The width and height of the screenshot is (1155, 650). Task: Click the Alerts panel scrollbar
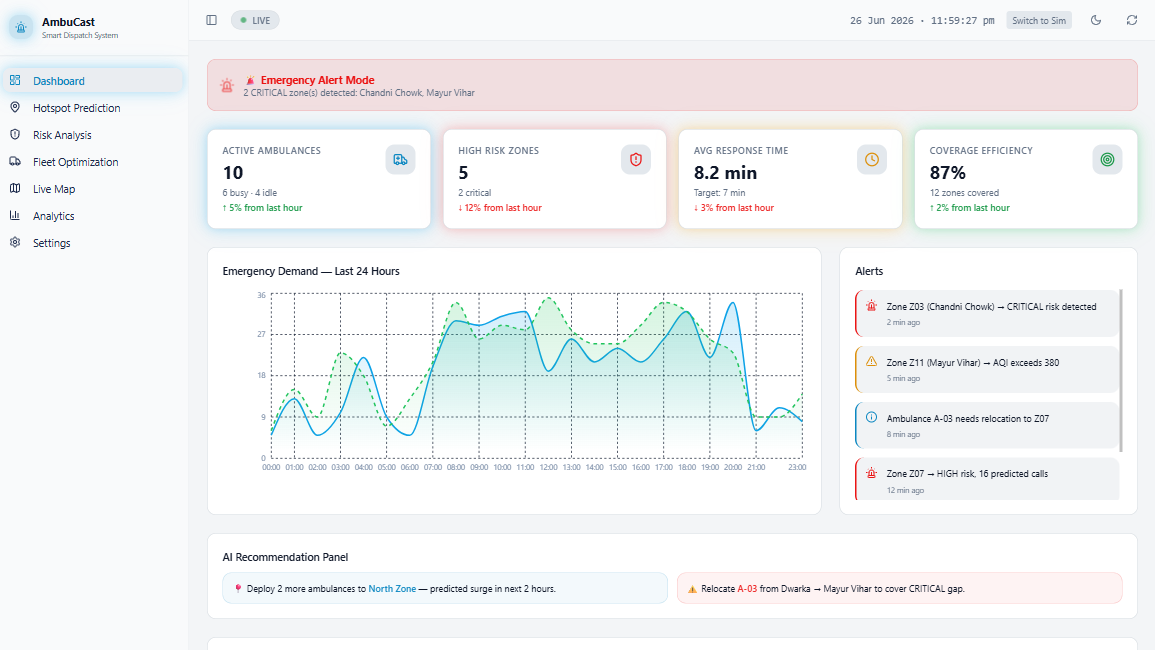[x=1121, y=371]
